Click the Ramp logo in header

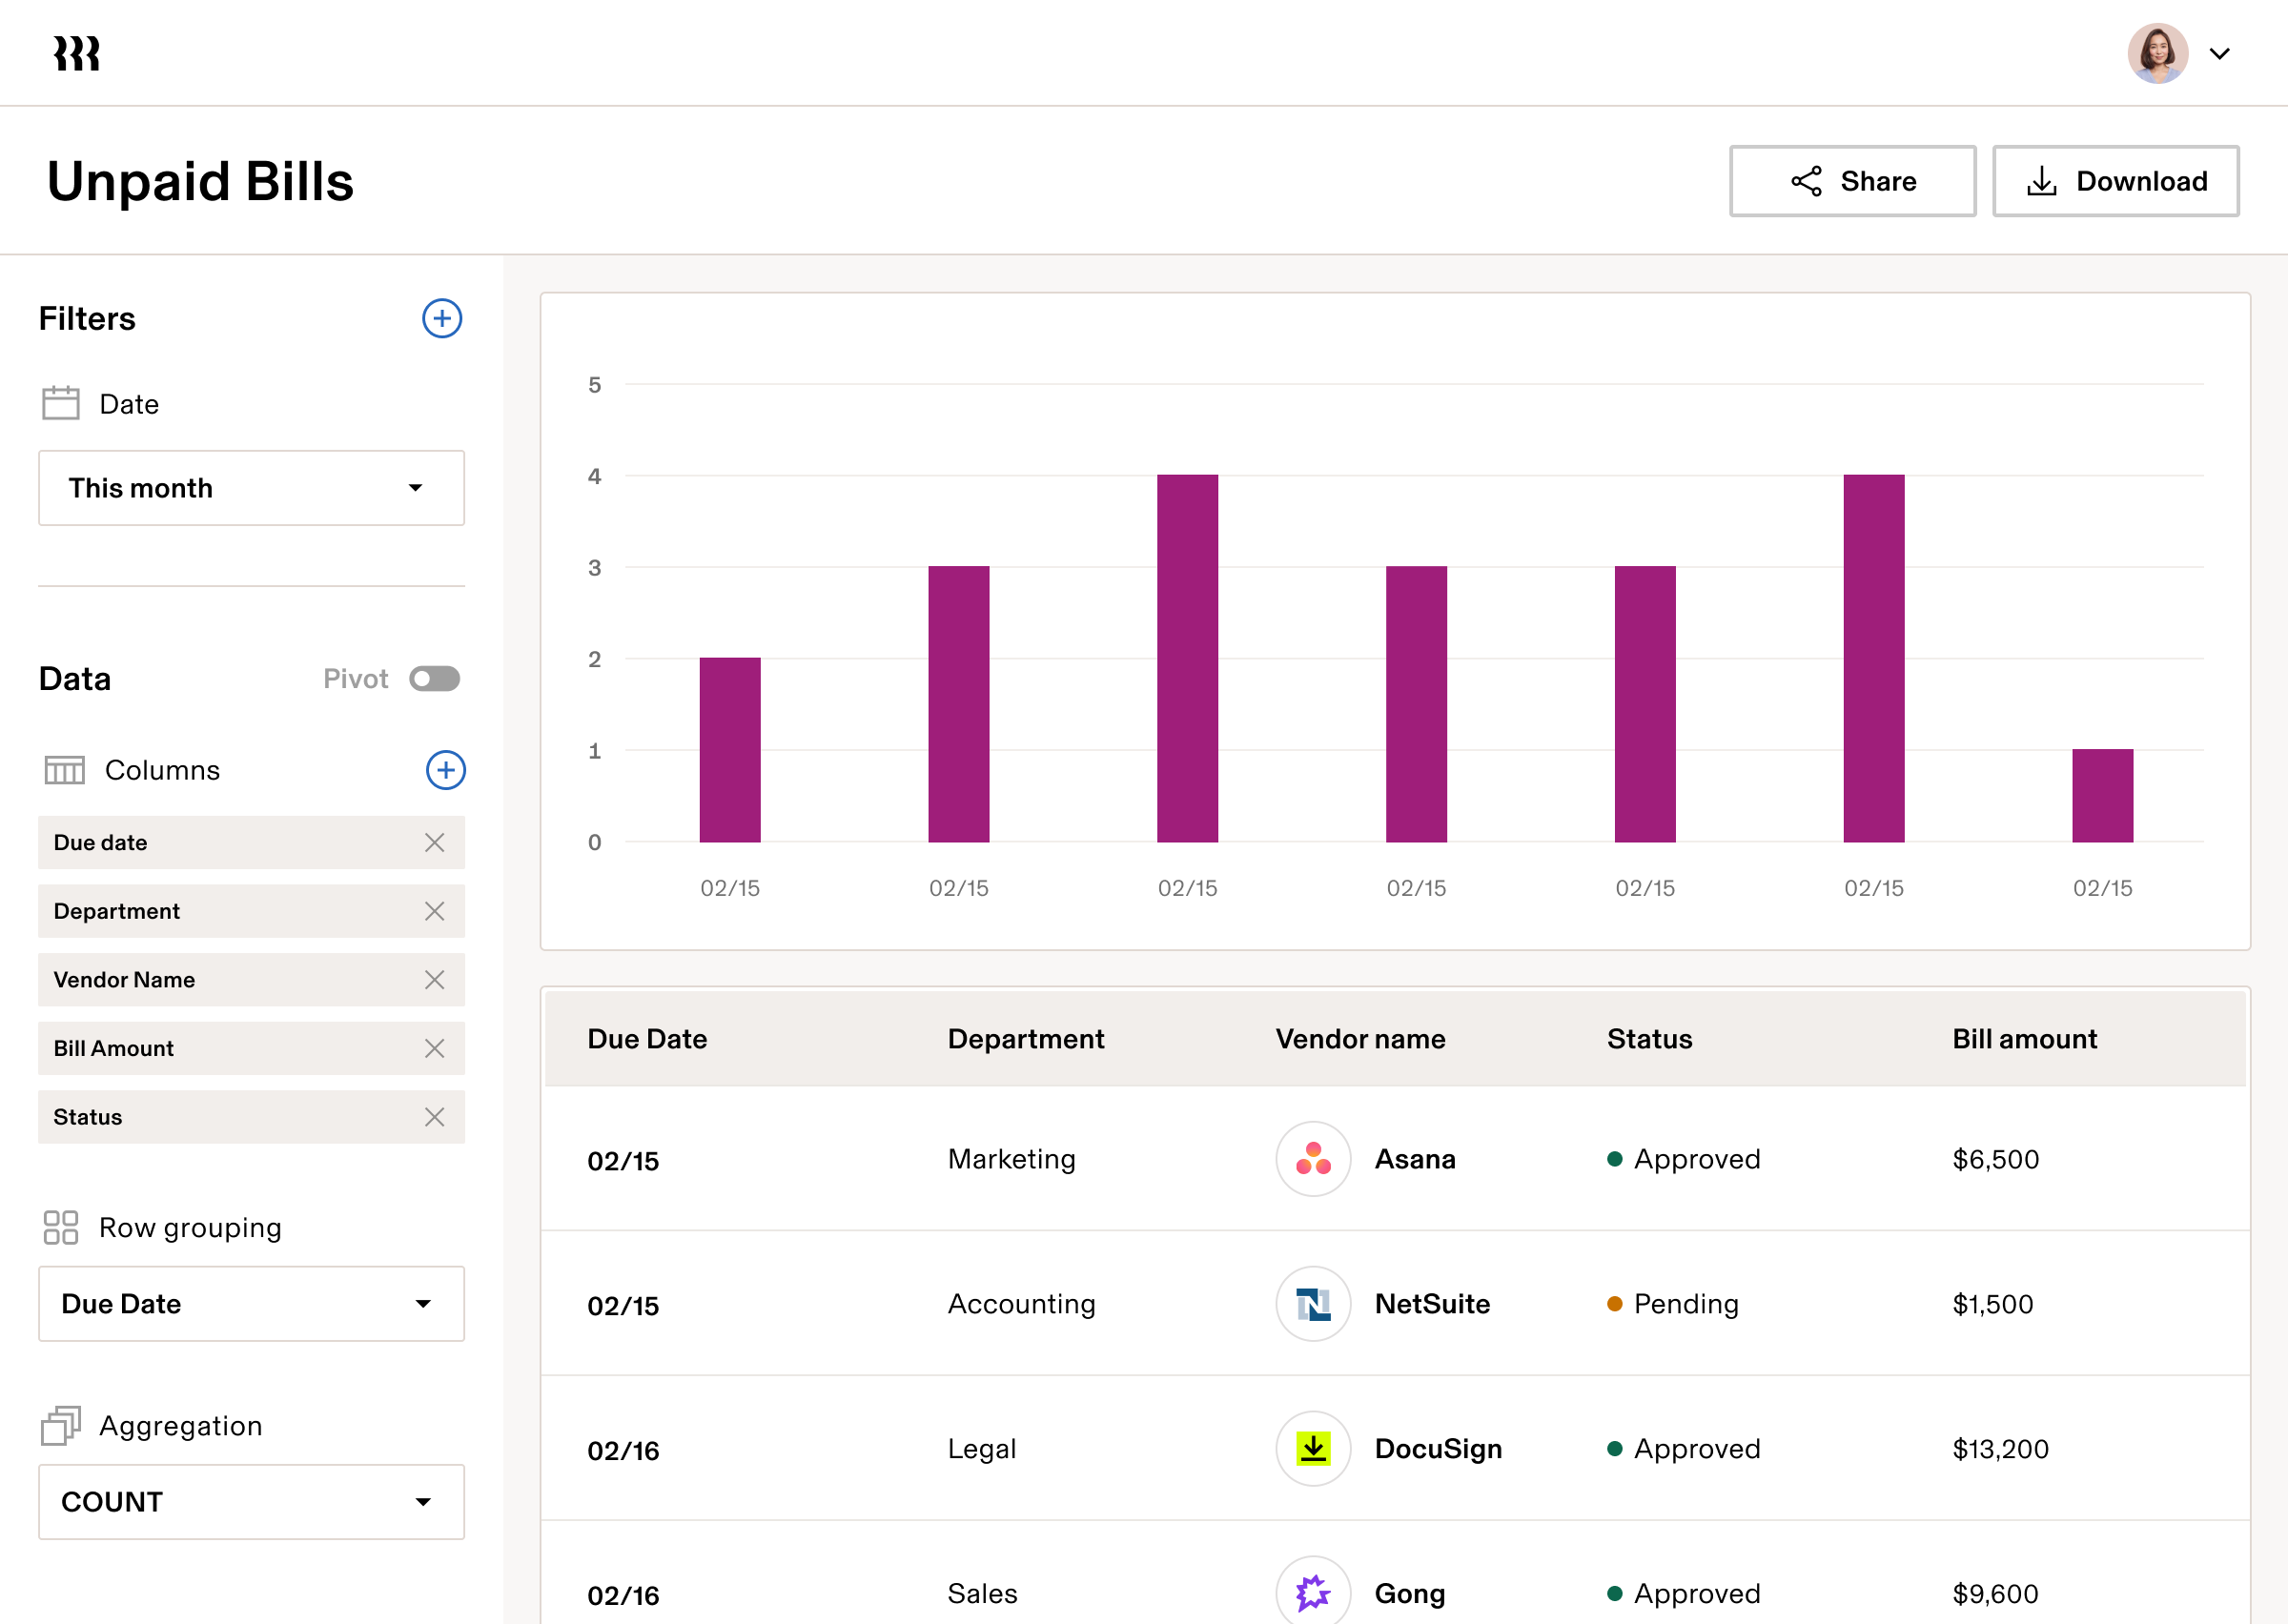[76, 53]
